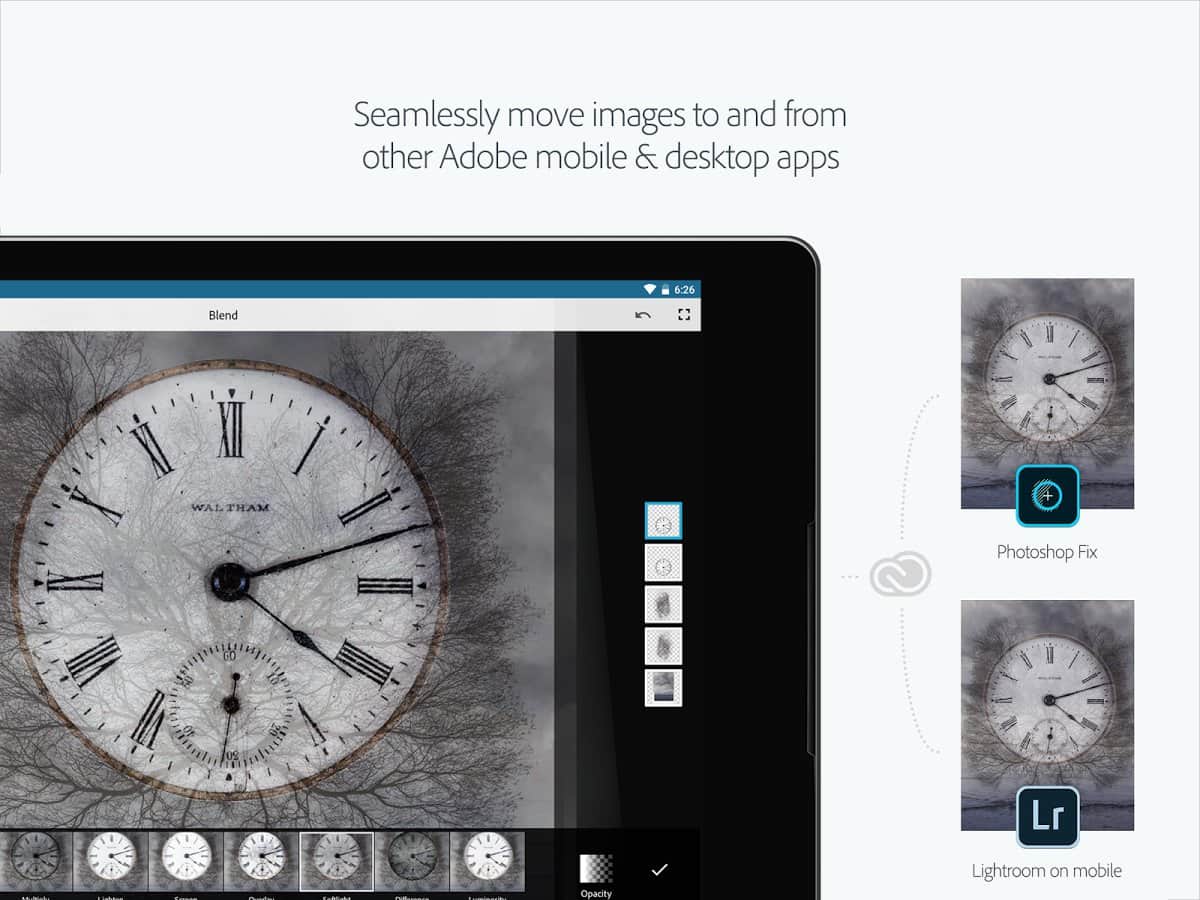This screenshot has height=900, width=1200.
Task: Select the Screen blend mode thumbnail
Action: tap(186, 861)
